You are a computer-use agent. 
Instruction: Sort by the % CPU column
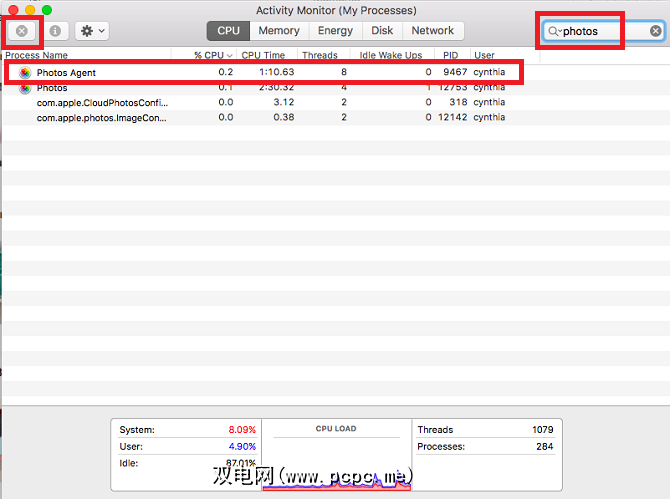(x=213, y=55)
